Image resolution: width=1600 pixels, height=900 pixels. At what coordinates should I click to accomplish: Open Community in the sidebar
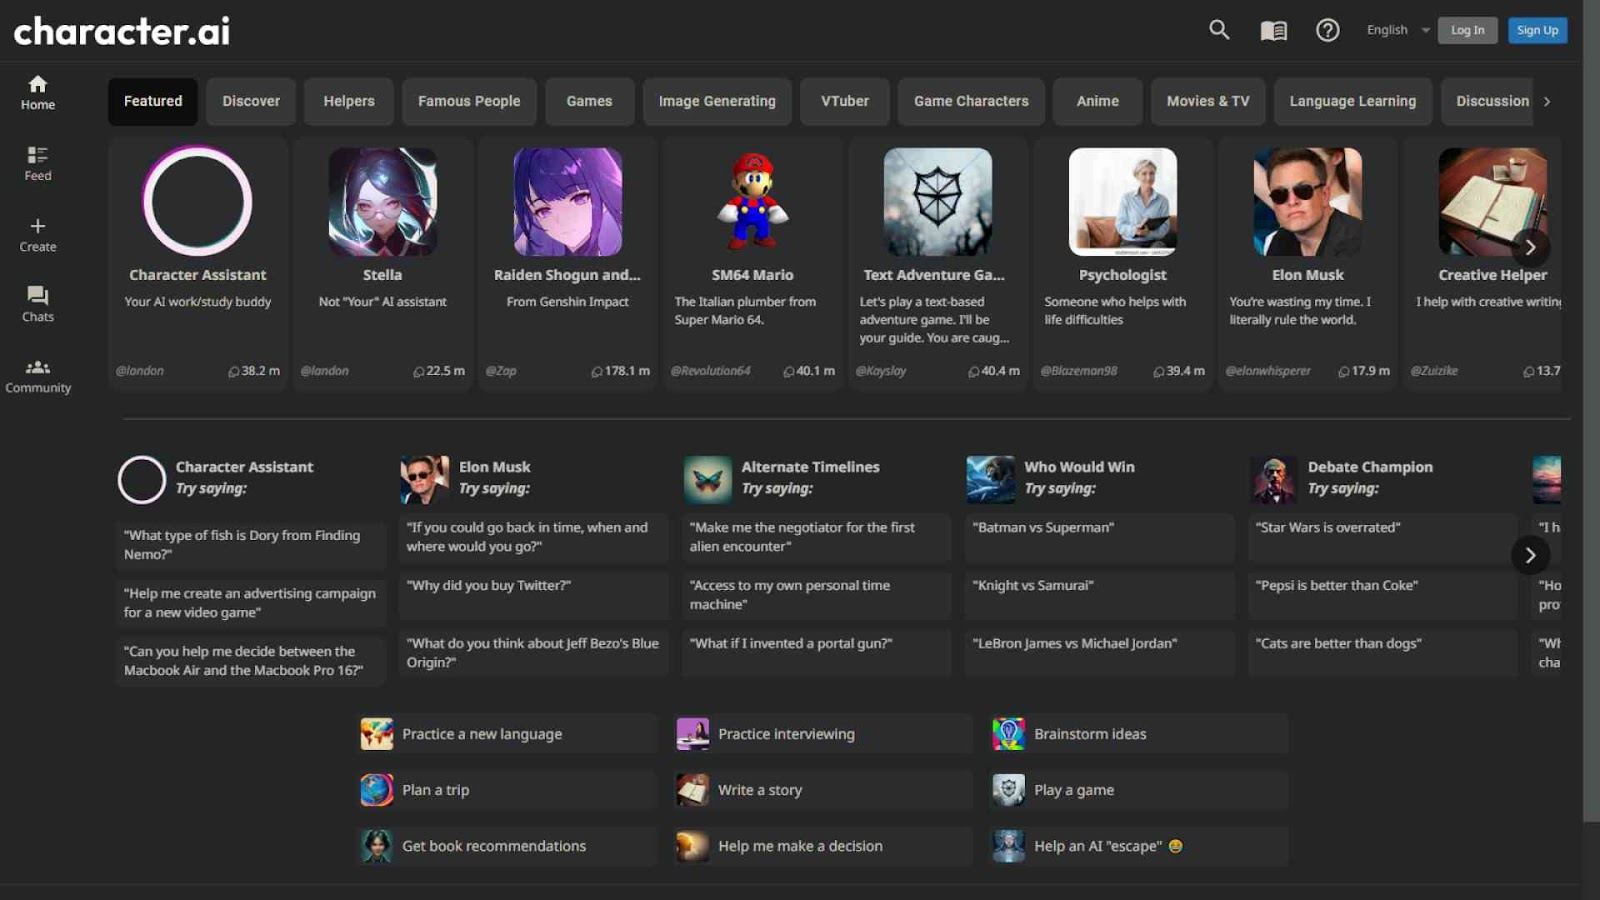click(38, 376)
